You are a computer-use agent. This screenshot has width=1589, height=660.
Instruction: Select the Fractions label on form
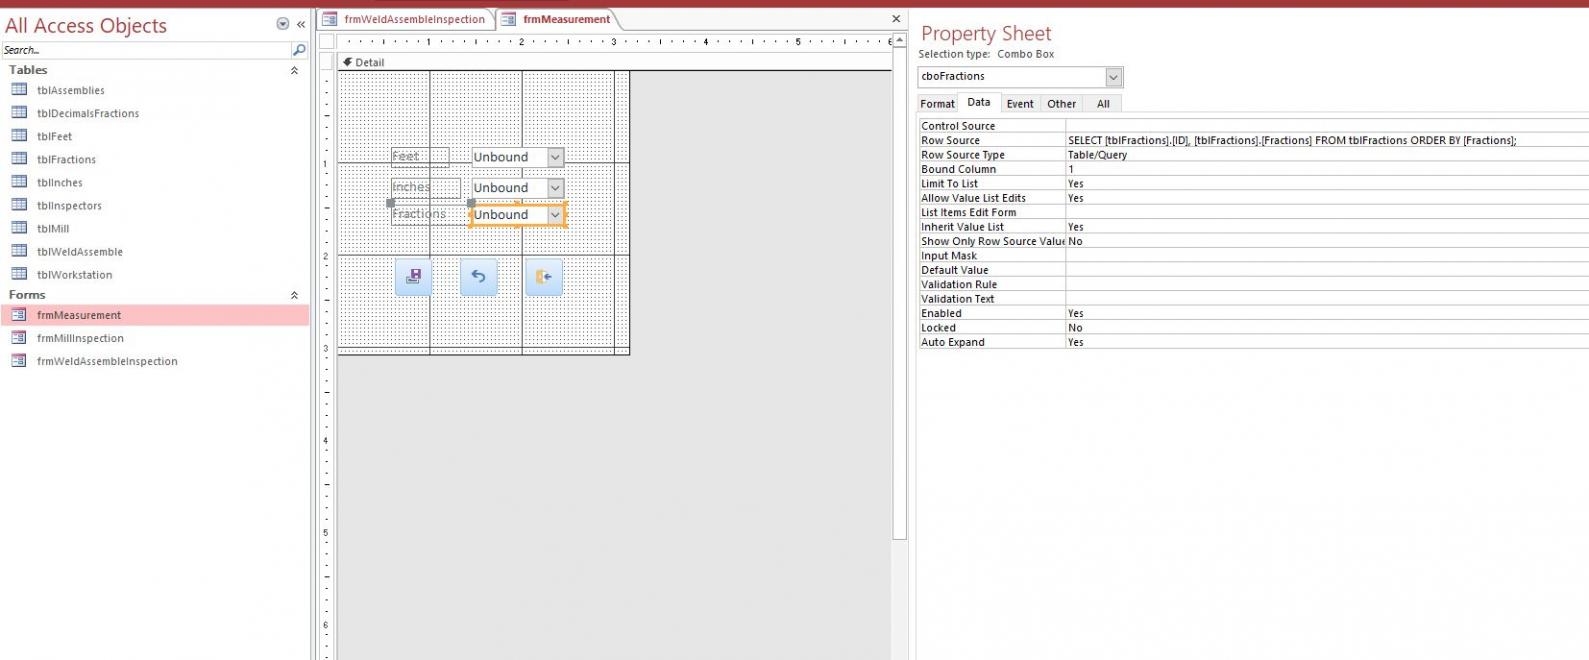pyautogui.click(x=430, y=214)
